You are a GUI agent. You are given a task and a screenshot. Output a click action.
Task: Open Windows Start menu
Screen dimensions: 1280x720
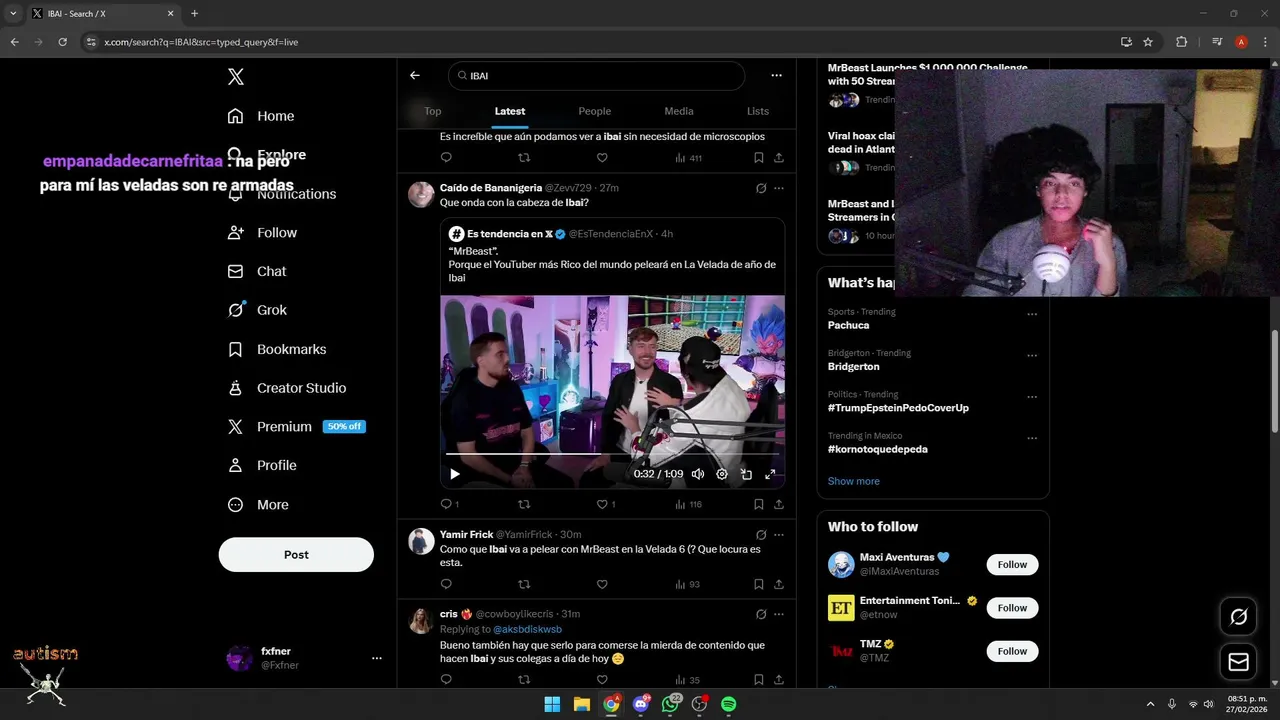coord(552,704)
